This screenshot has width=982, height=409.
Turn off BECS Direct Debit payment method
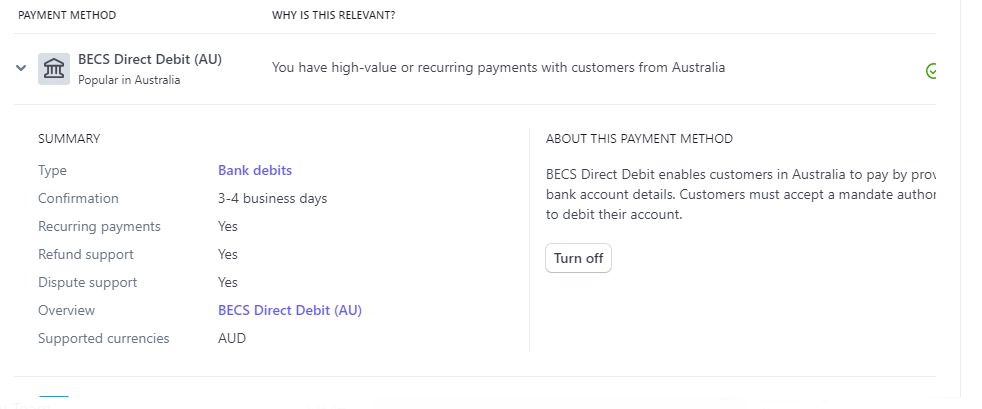coord(578,258)
